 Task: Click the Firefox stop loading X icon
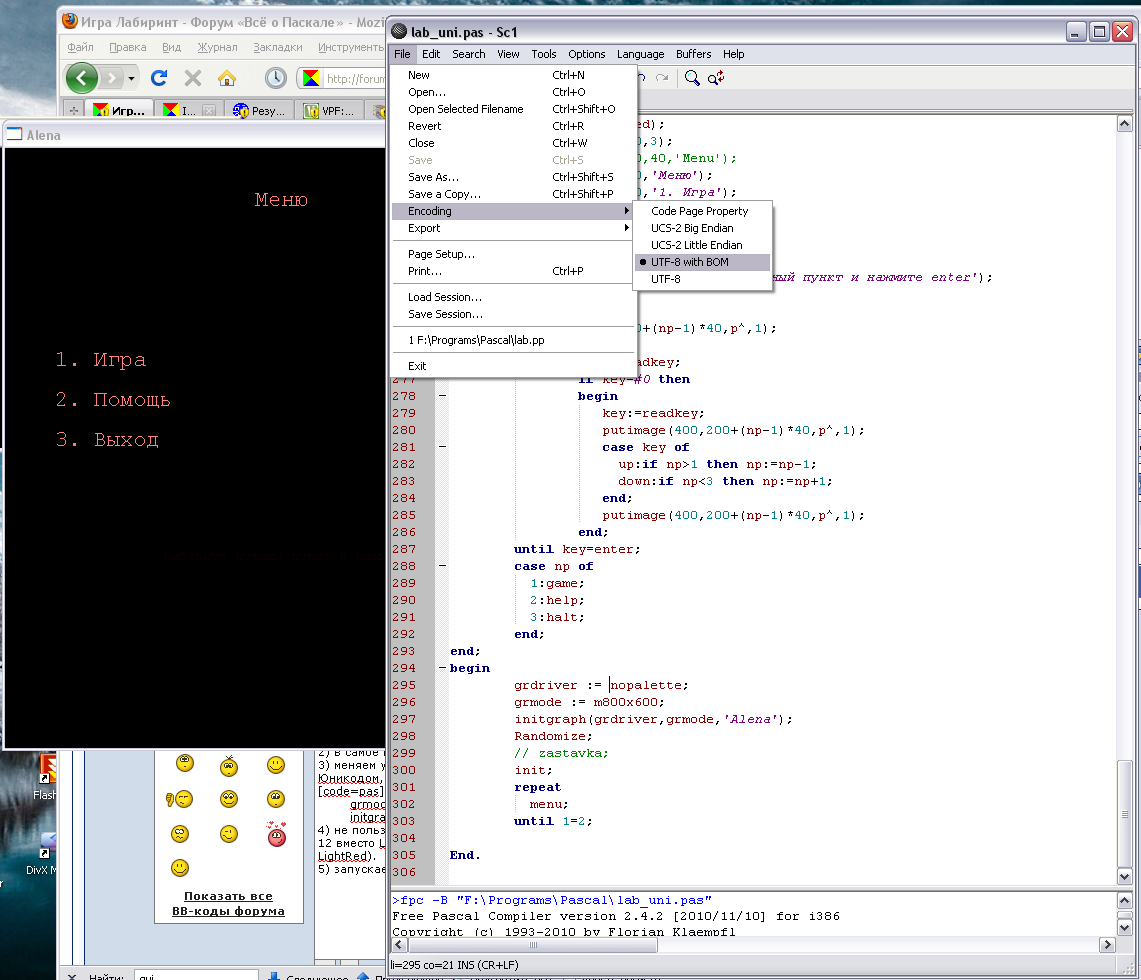click(193, 78)
